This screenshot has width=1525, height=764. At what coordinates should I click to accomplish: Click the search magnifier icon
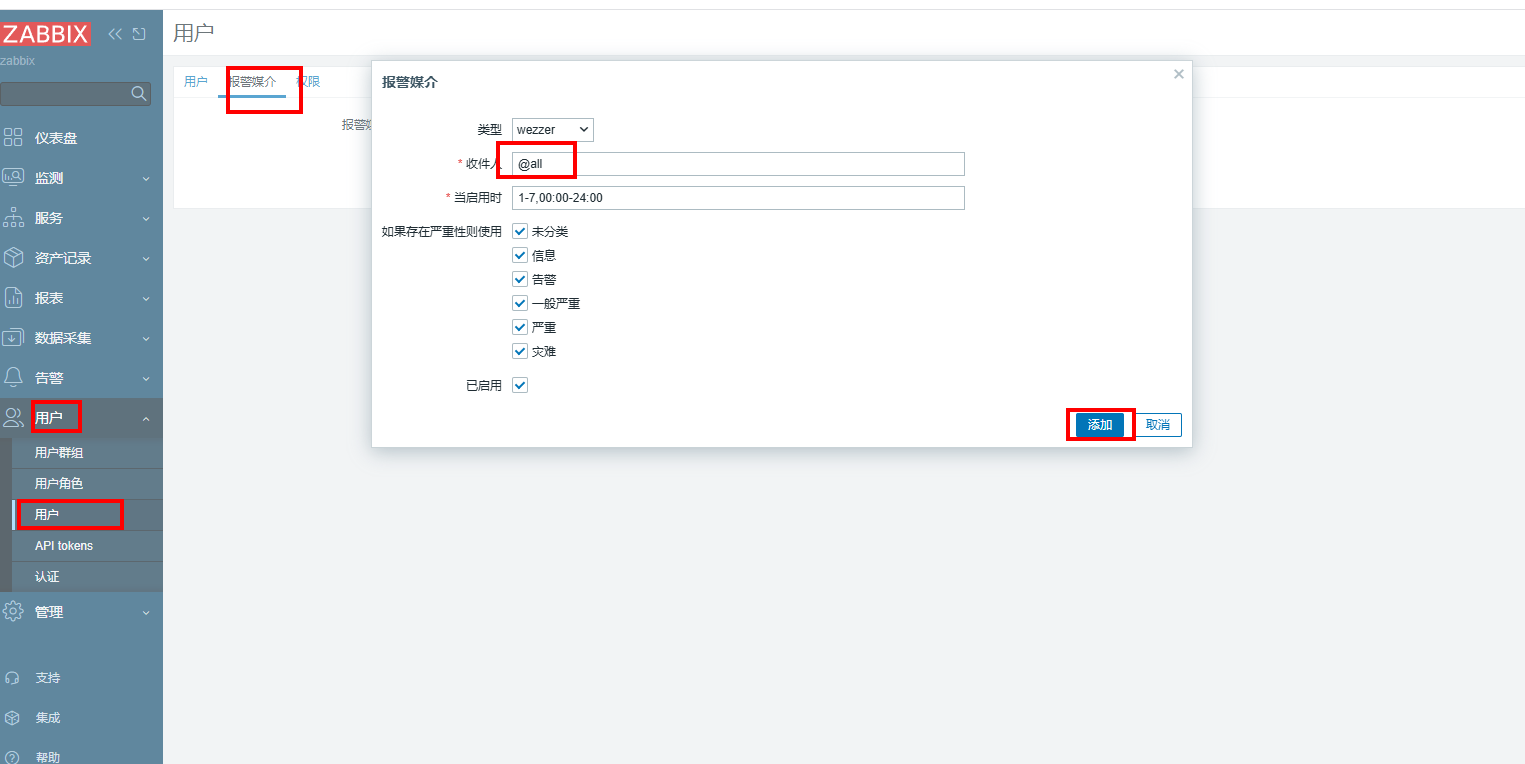[139, 94]
